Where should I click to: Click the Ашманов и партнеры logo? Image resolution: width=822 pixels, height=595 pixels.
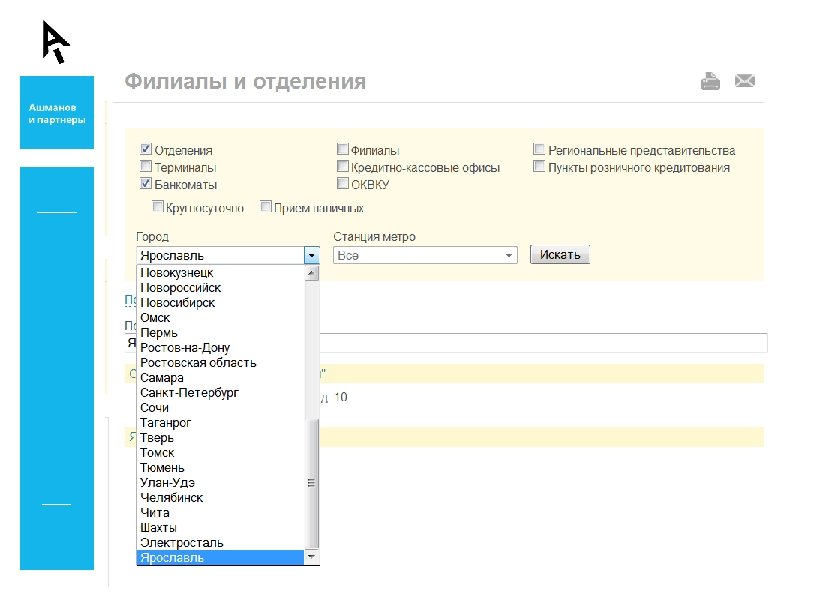coord(56,113)
